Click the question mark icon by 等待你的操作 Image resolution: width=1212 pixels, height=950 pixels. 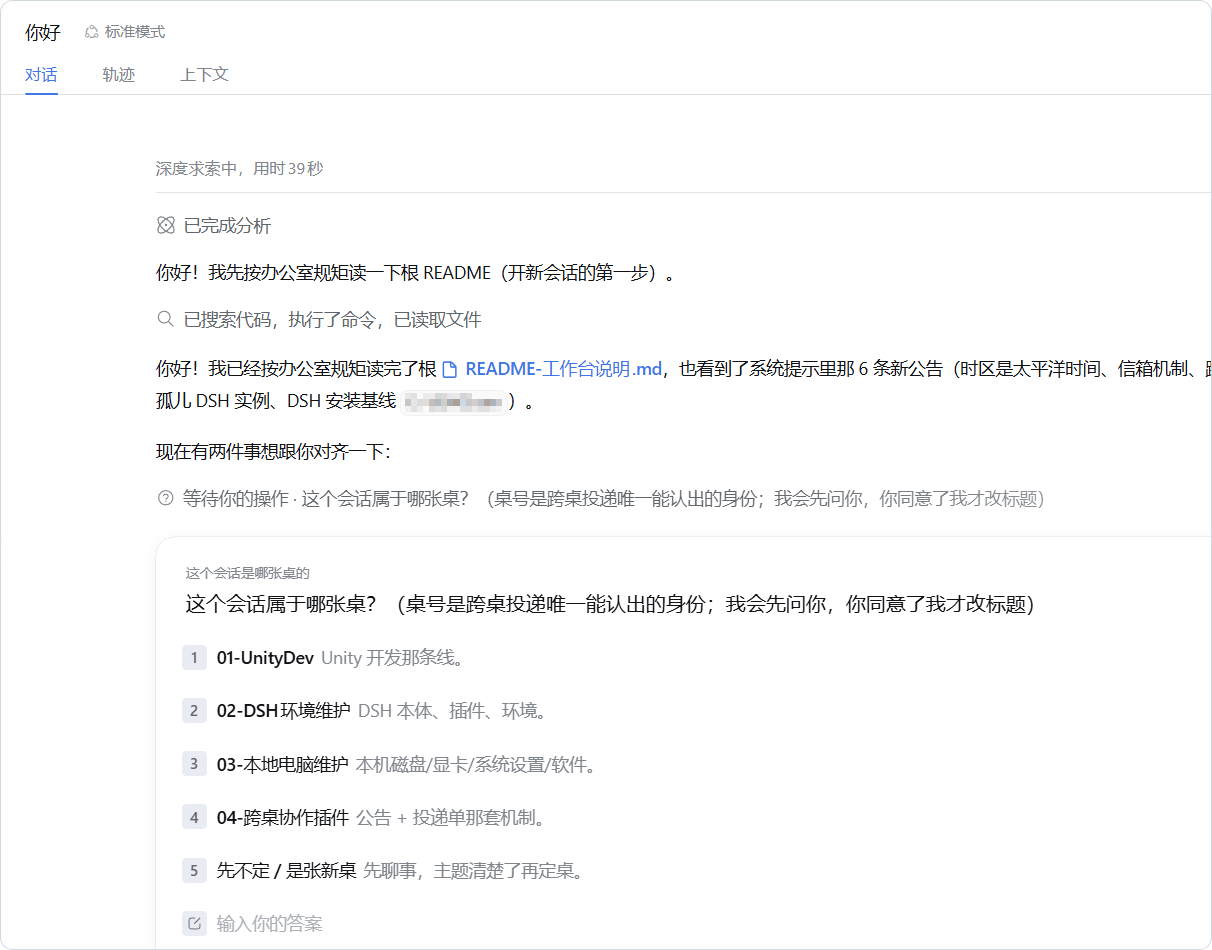coord(166,498)
